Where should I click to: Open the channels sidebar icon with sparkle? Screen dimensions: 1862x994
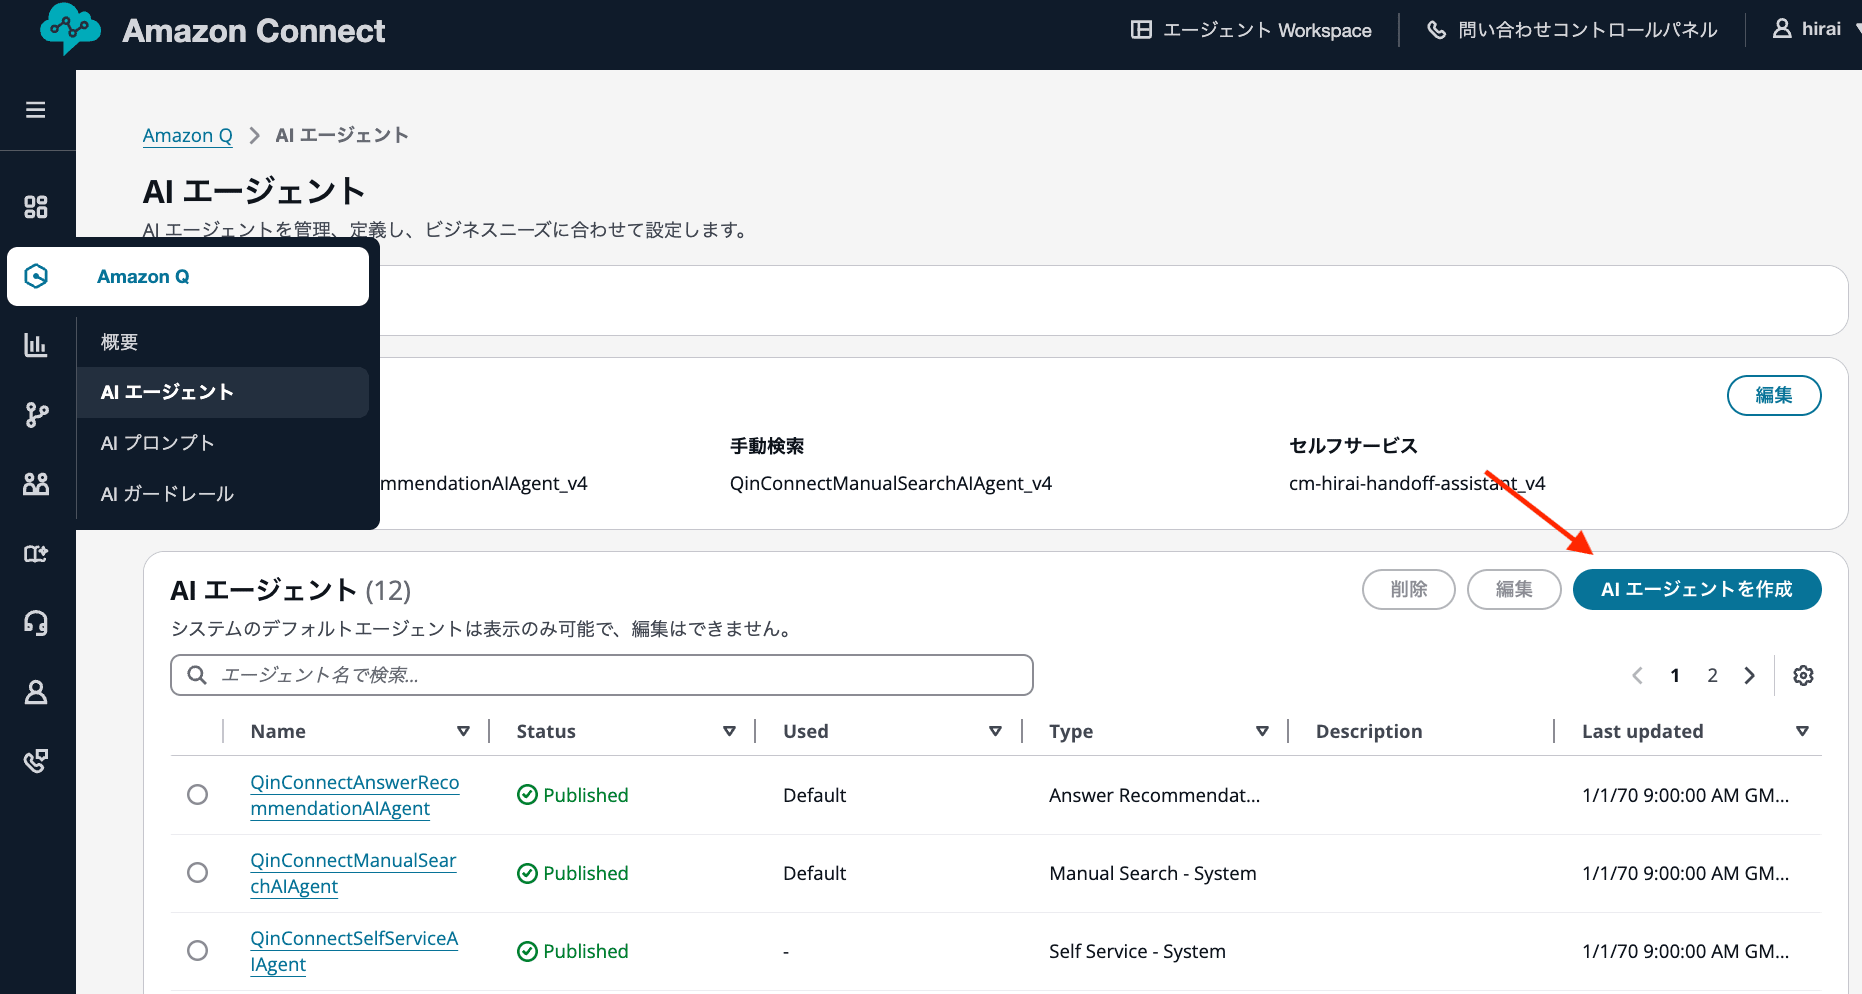click(x=36, y=553)
